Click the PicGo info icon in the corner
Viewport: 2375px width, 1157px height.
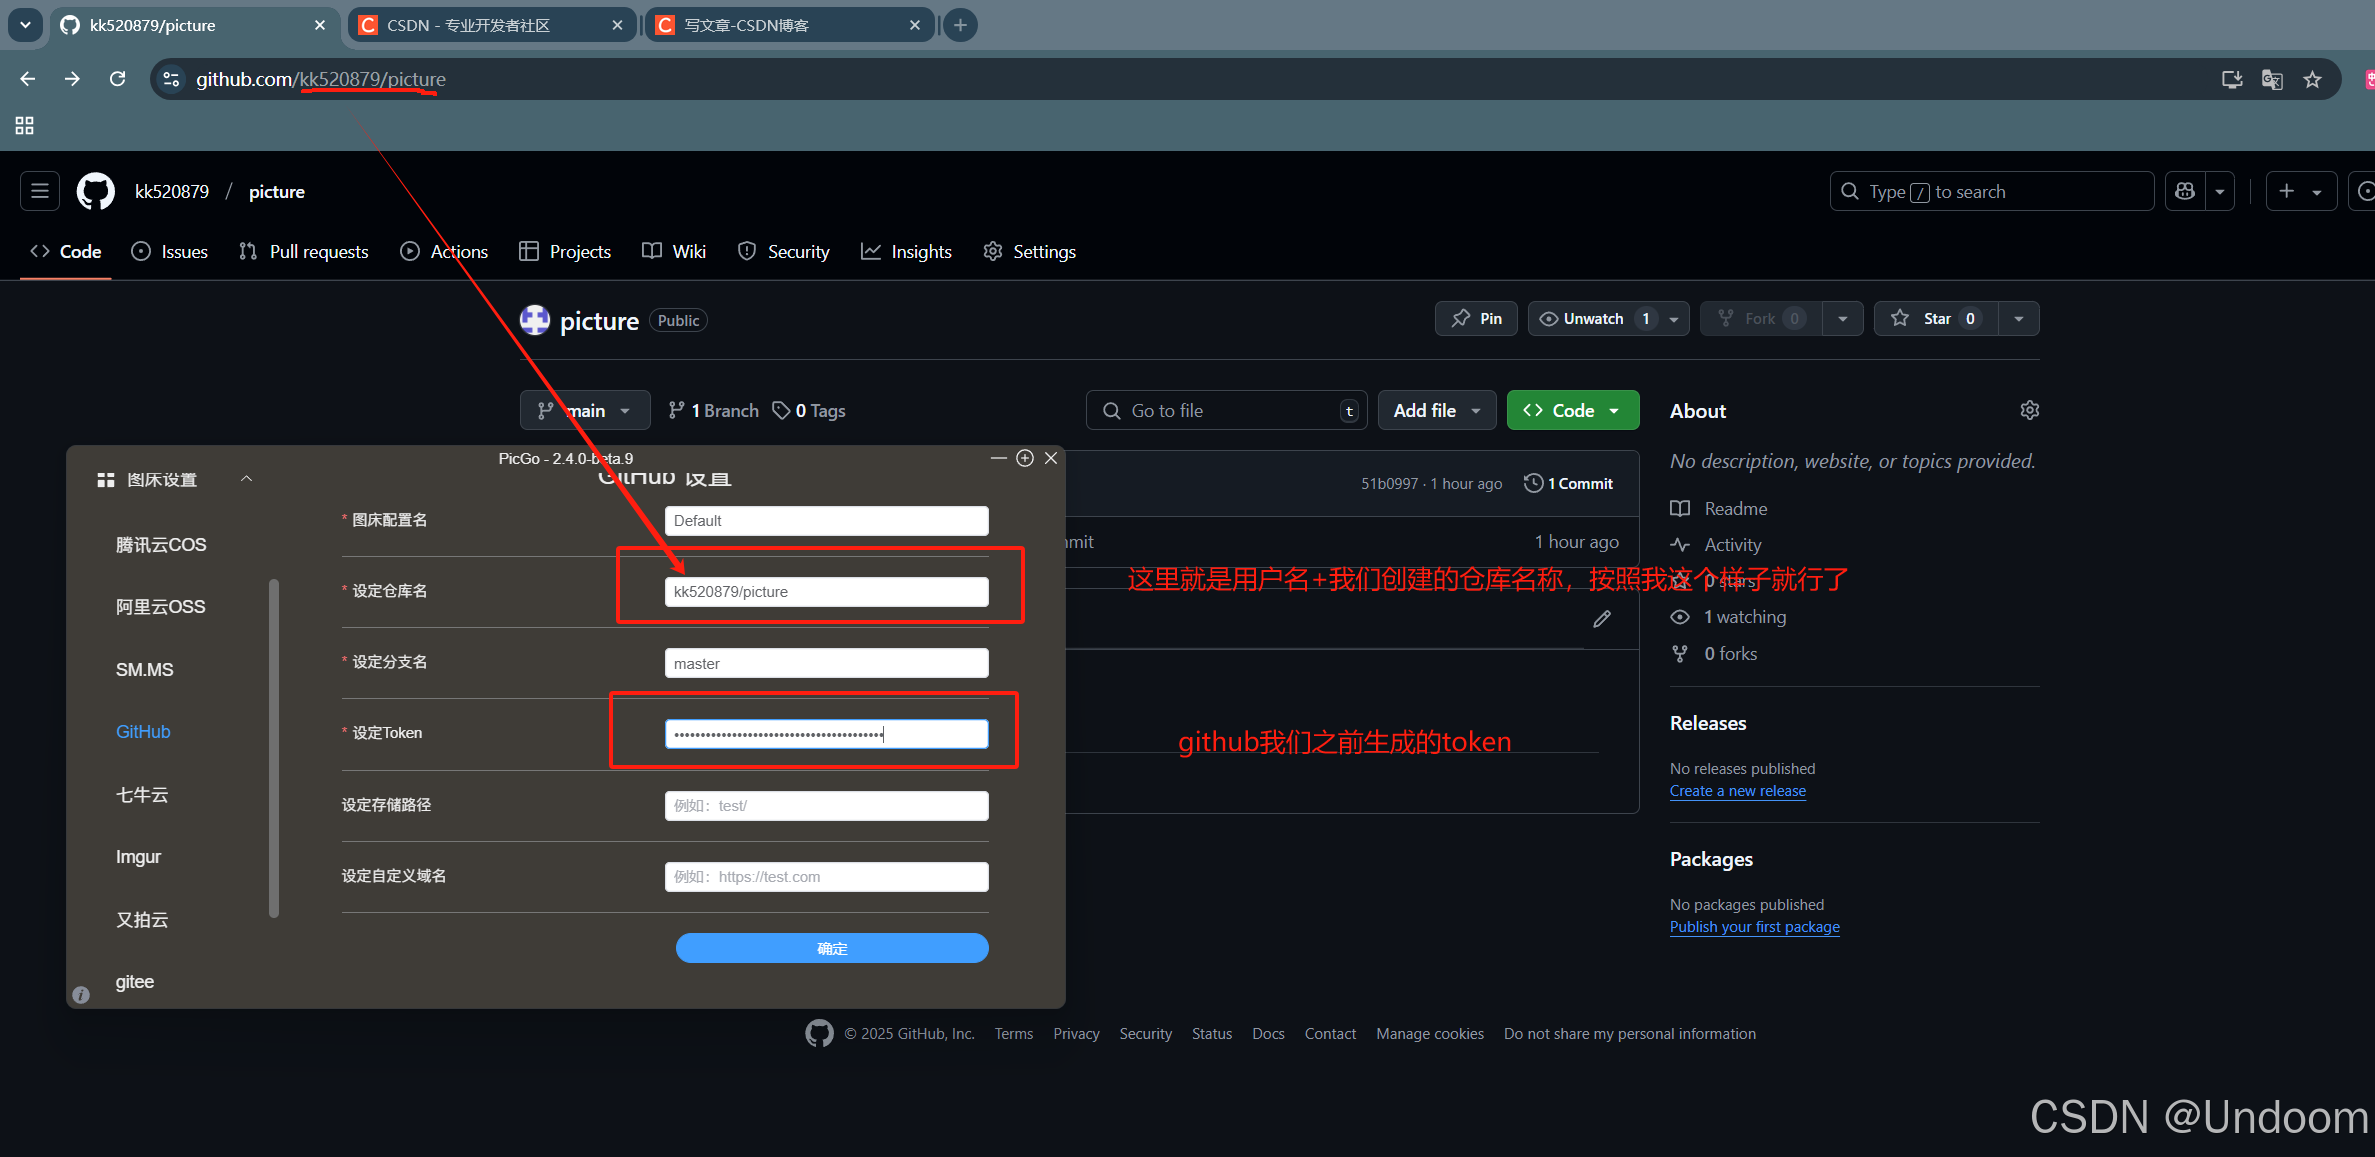pyautogui.click(x=82, y=995)
